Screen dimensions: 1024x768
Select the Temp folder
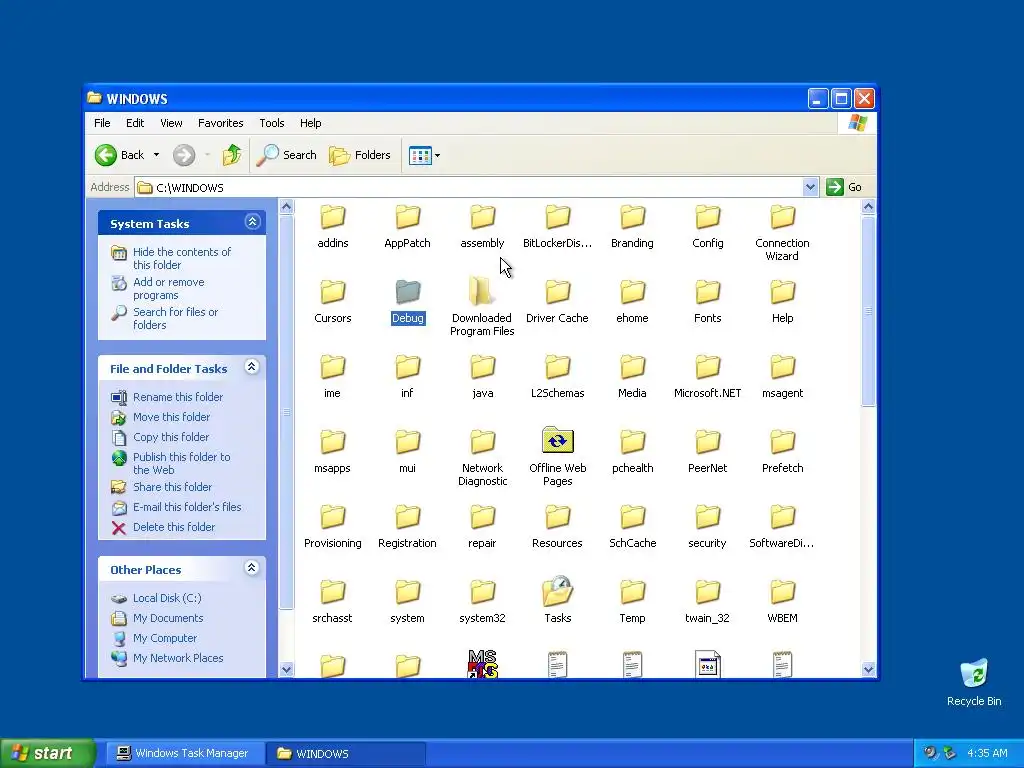click(x=632, y=602)
